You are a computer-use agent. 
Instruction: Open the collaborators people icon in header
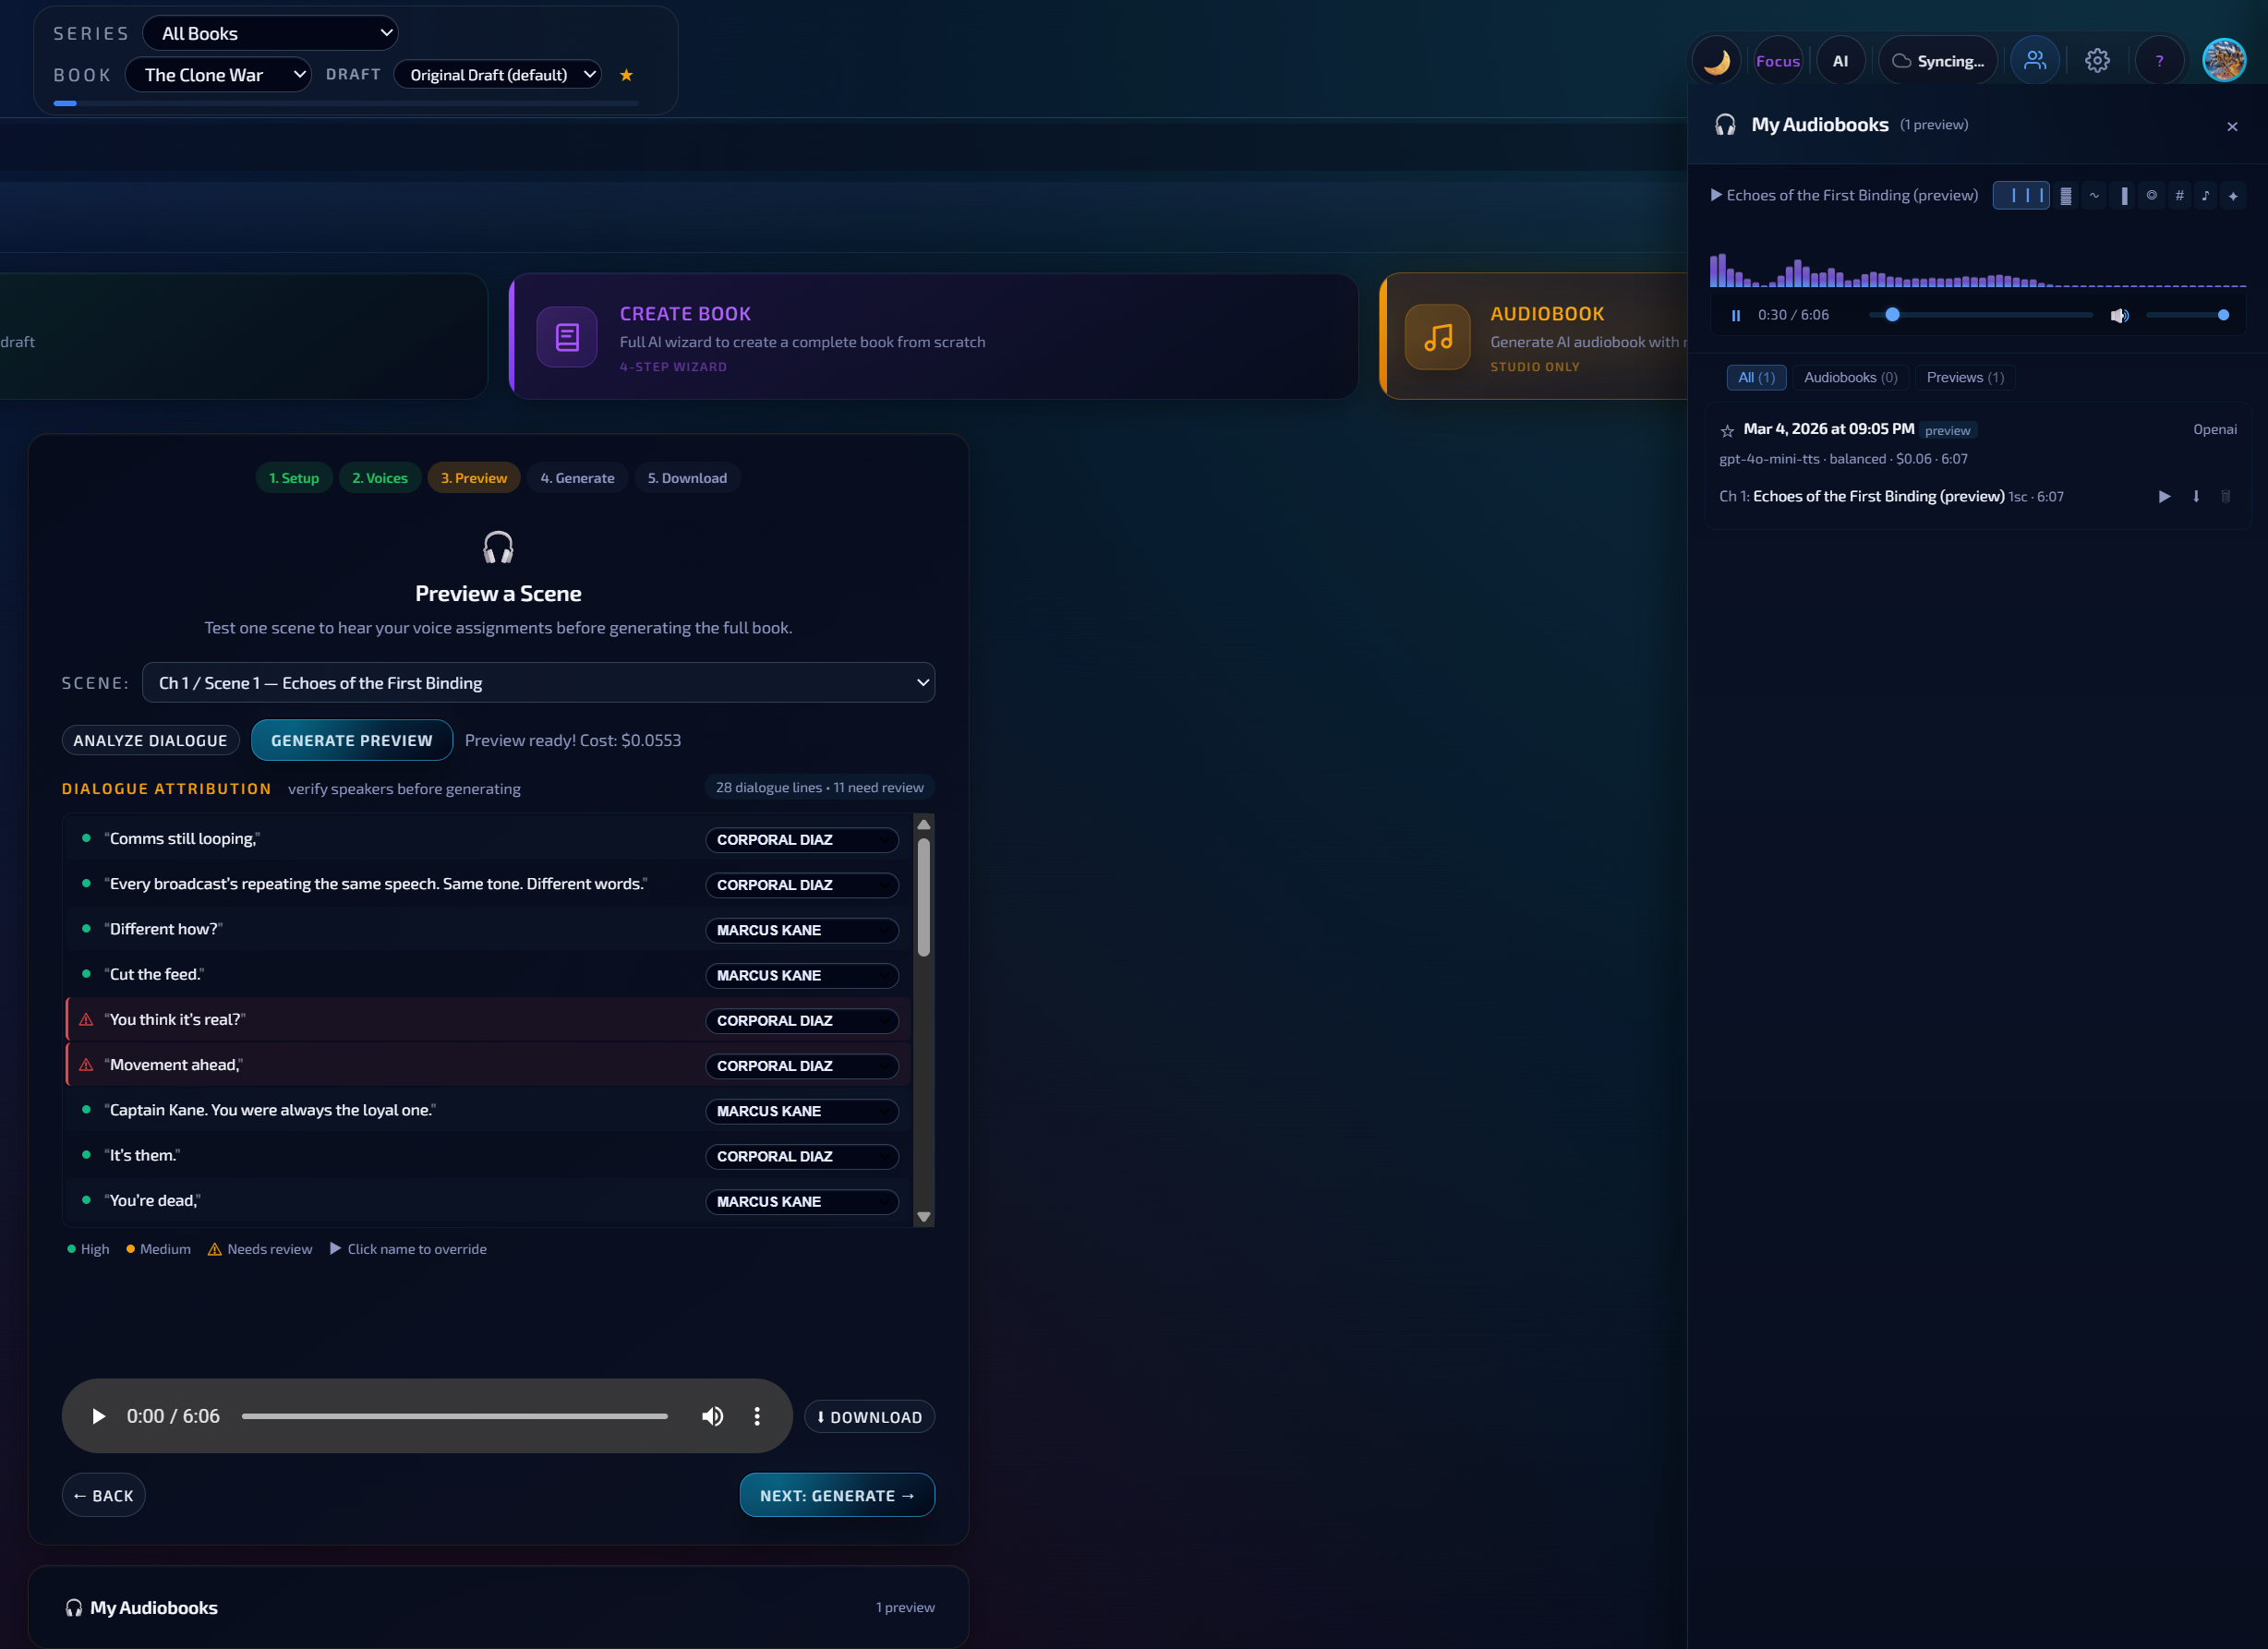pyautogui.click(x=2034, y=61)
